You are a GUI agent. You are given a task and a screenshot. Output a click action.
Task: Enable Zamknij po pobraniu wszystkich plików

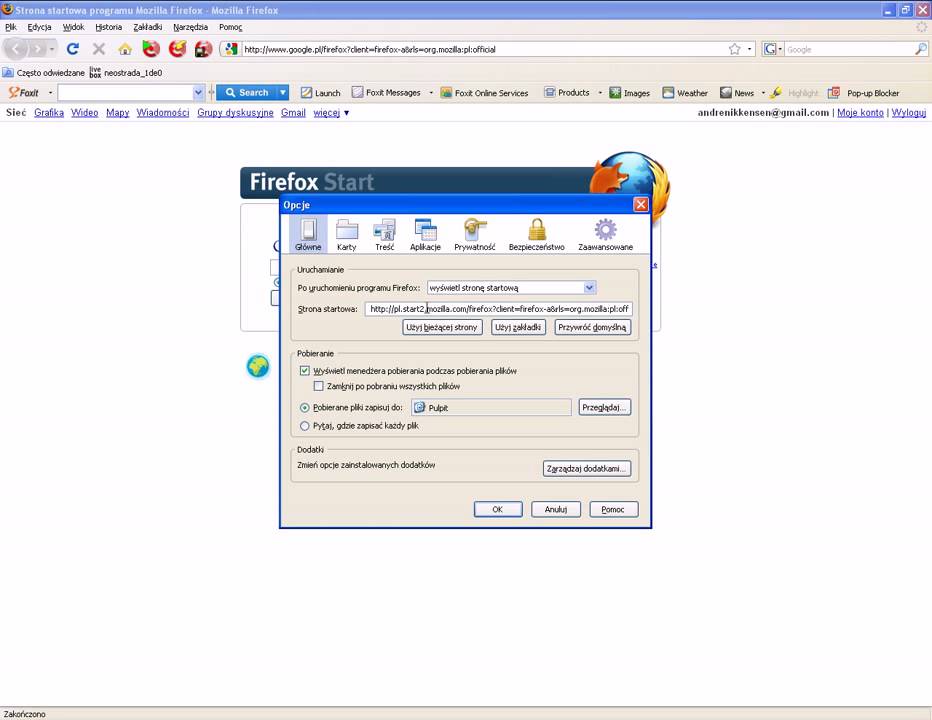(319, 386)
